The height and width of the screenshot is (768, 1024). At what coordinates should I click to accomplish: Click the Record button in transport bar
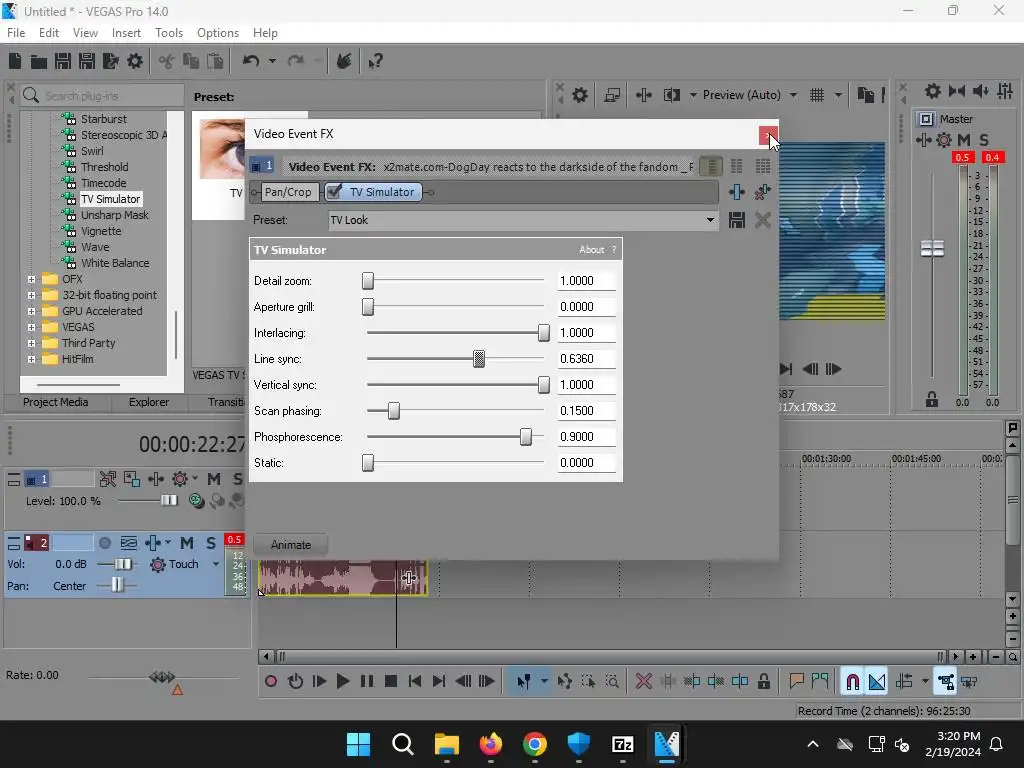point(271,682)
